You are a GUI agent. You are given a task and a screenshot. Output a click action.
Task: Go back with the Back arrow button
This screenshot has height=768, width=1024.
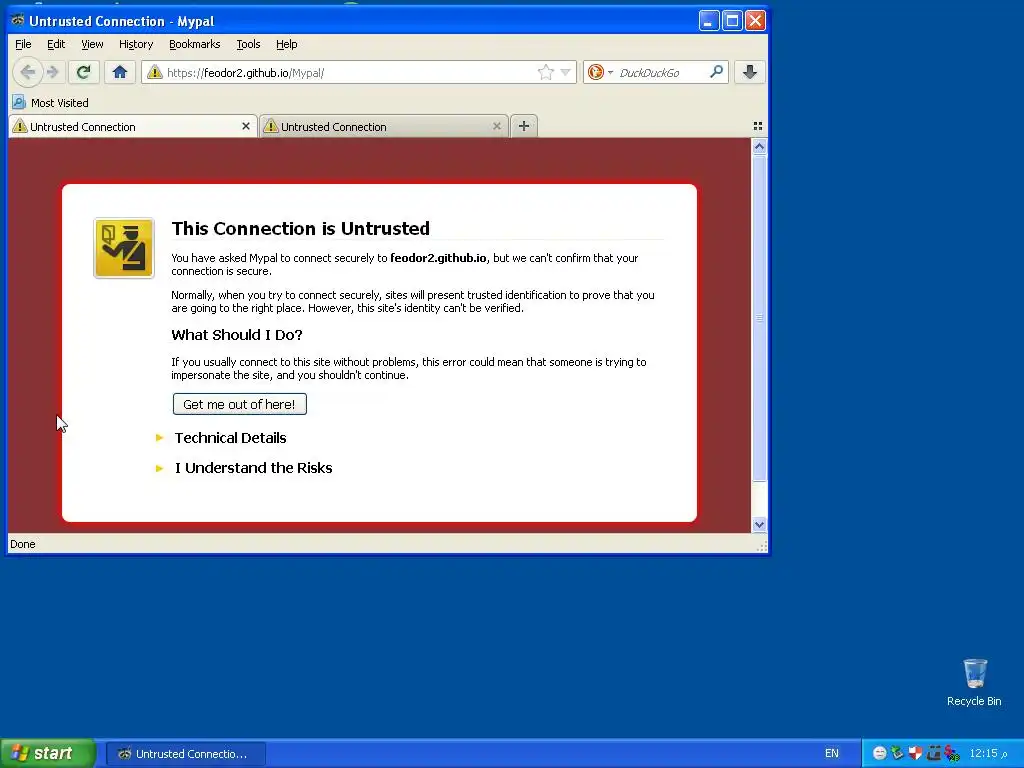pos(27,72)
